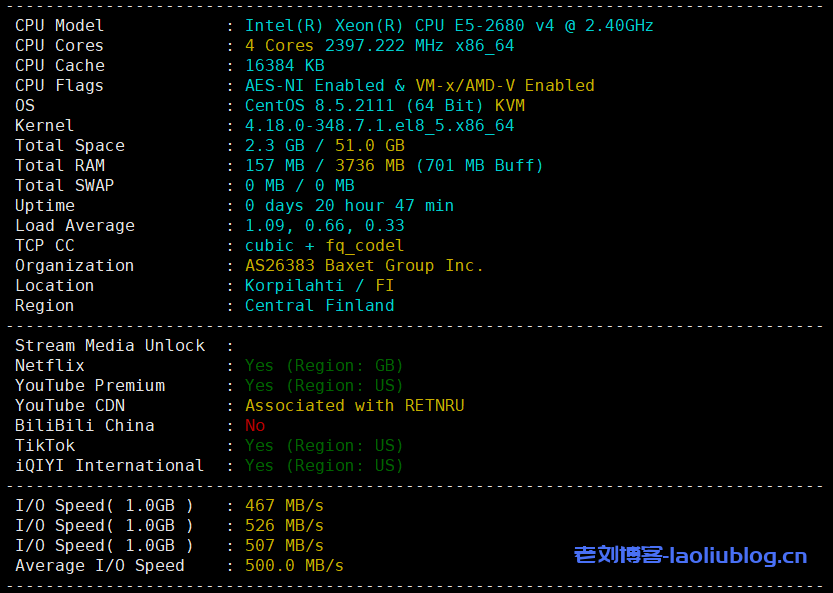Image resolution: width=833 pixels, height=593 pixels.
Task: Click the laoliublog.cn watermark link
Action: (x=690, y=555)
